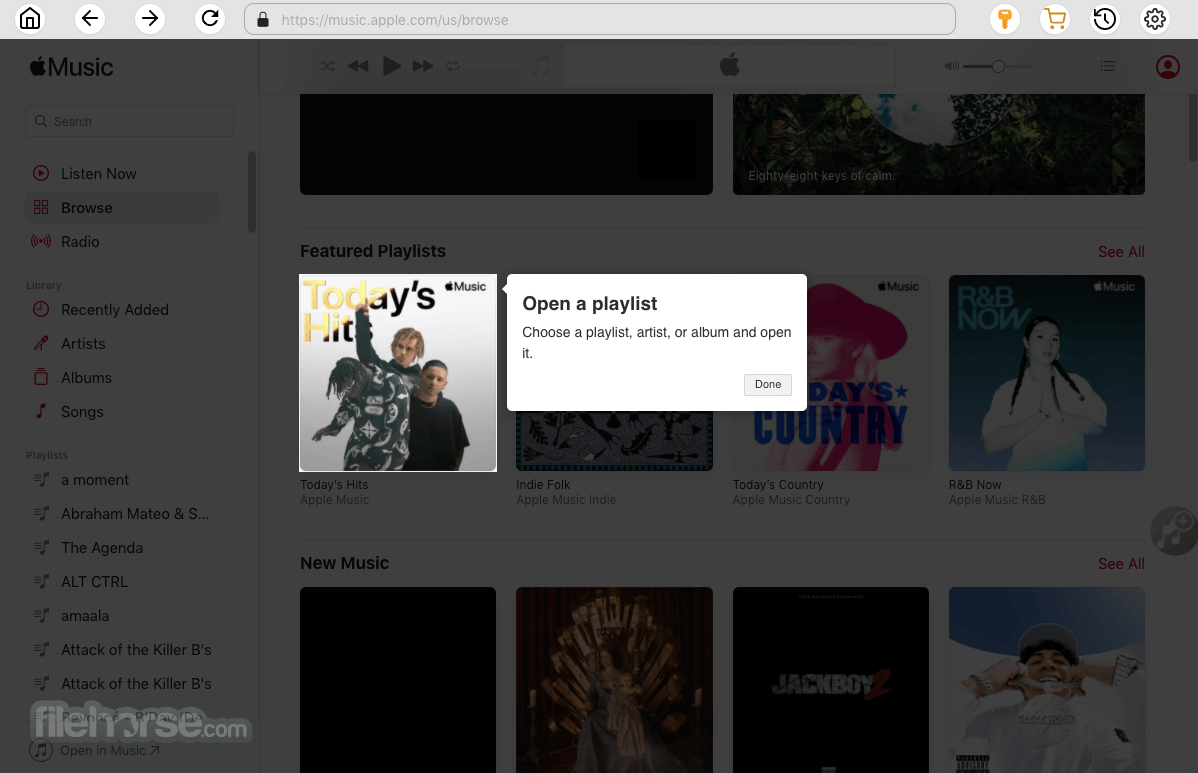
Task: Skip to the next track
Action: [x=423, y=66]
